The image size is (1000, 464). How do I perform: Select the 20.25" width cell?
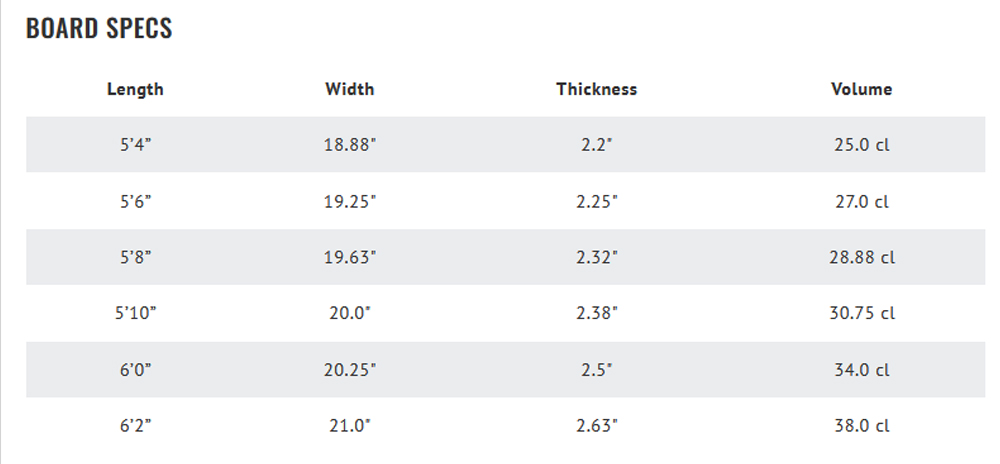click(350, 370)
